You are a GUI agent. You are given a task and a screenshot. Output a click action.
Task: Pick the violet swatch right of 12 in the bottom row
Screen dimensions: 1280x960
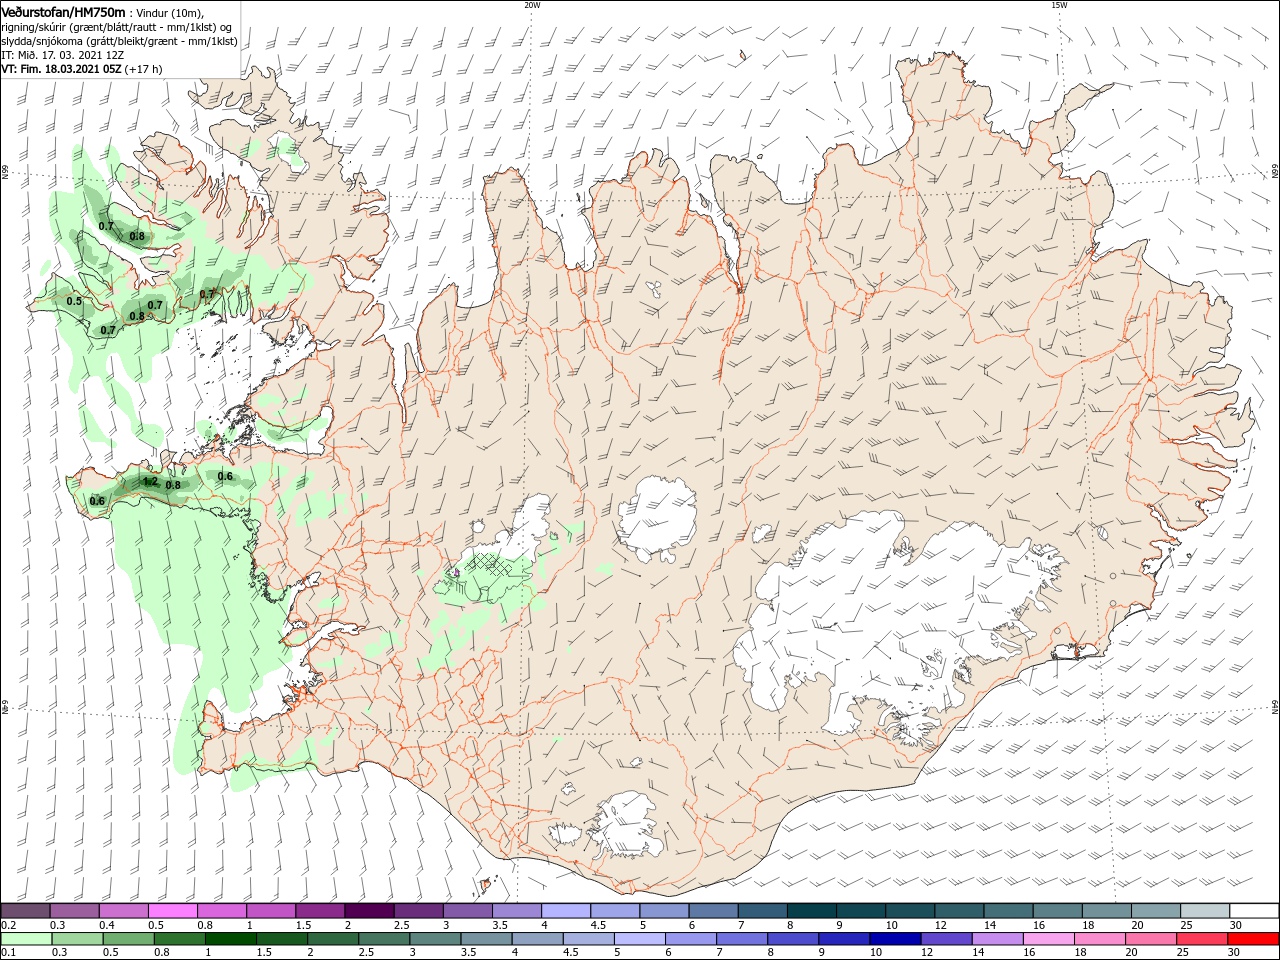947,939
